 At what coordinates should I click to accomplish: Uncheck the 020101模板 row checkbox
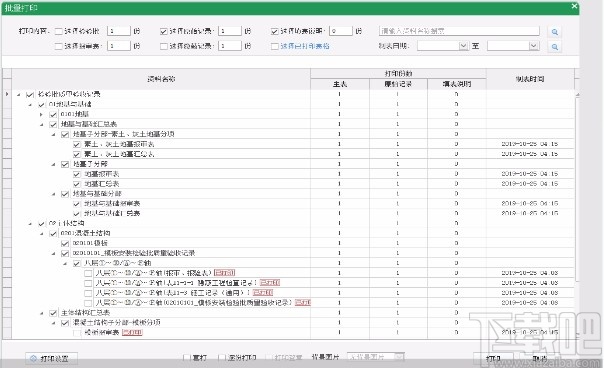[x=65, y=244]
